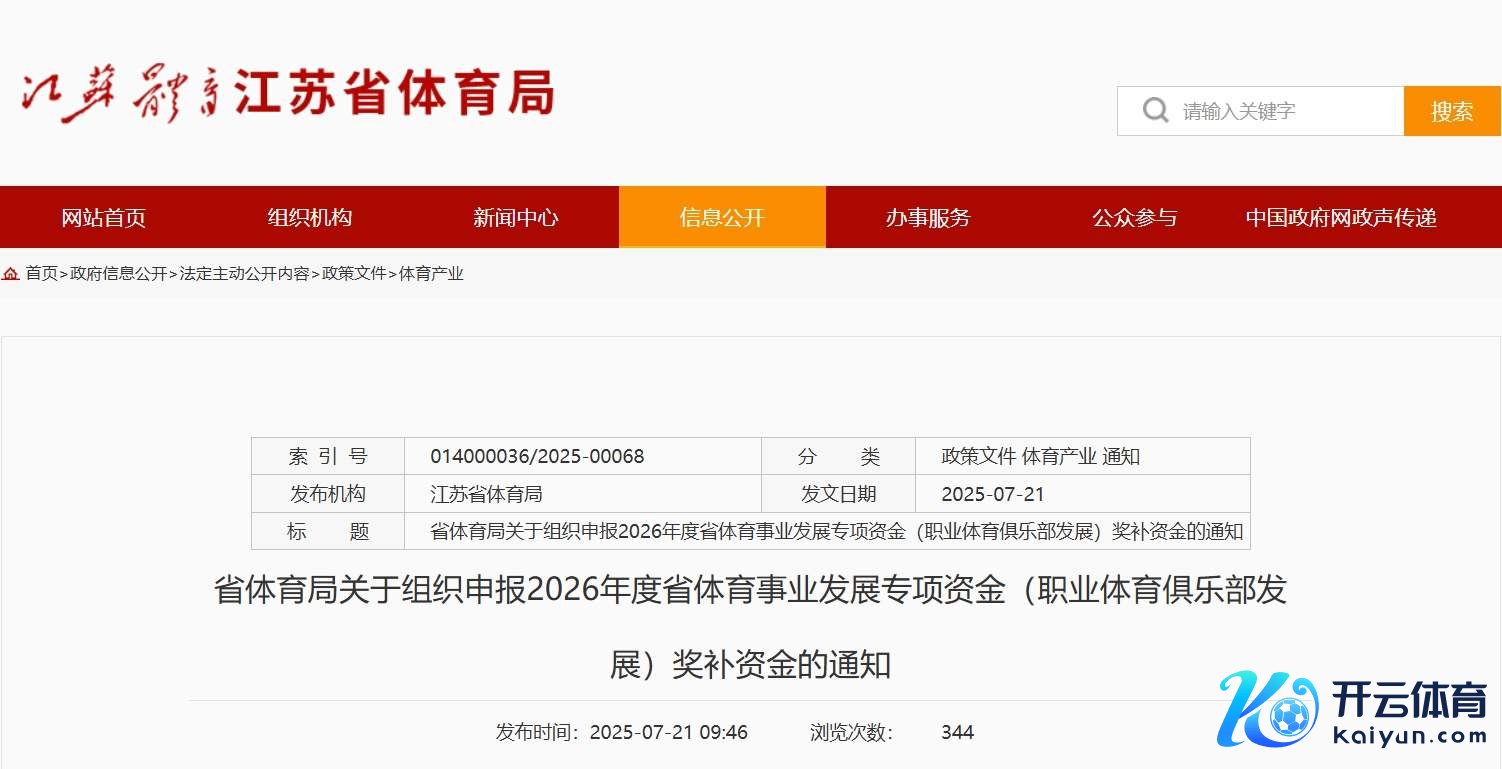1502x769 pixels.
Task: Open 中国政府网政声传递 navigation link
Action: coord(1340,218)
